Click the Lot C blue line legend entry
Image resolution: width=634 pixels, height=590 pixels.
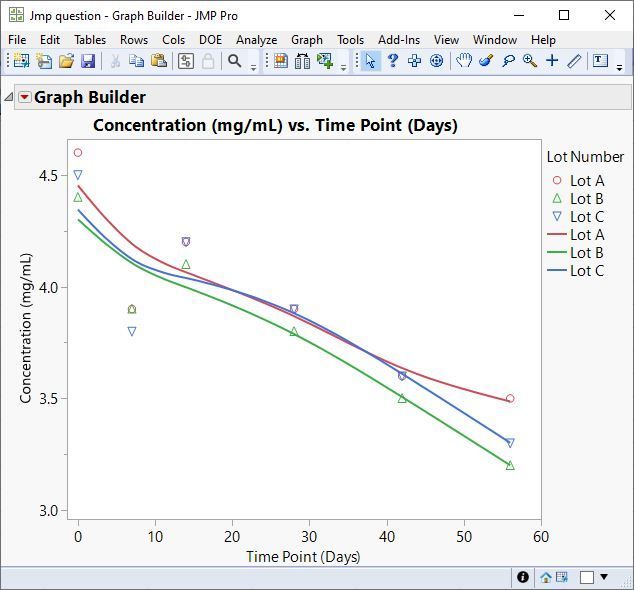[x=576, y=271]
